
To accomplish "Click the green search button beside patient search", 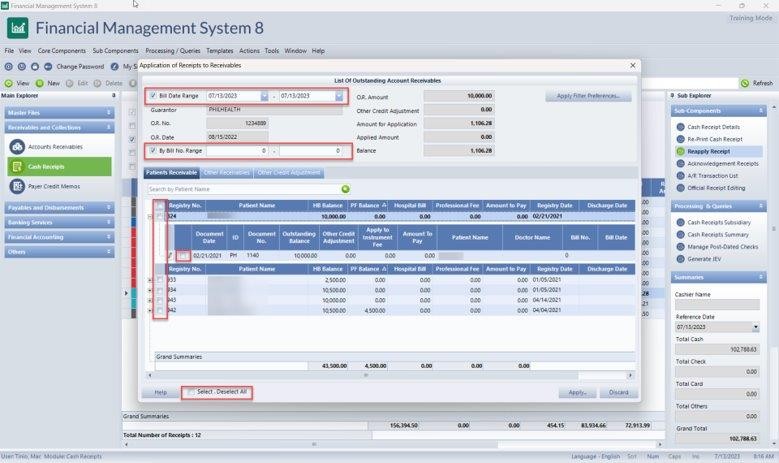I will 346,188.
